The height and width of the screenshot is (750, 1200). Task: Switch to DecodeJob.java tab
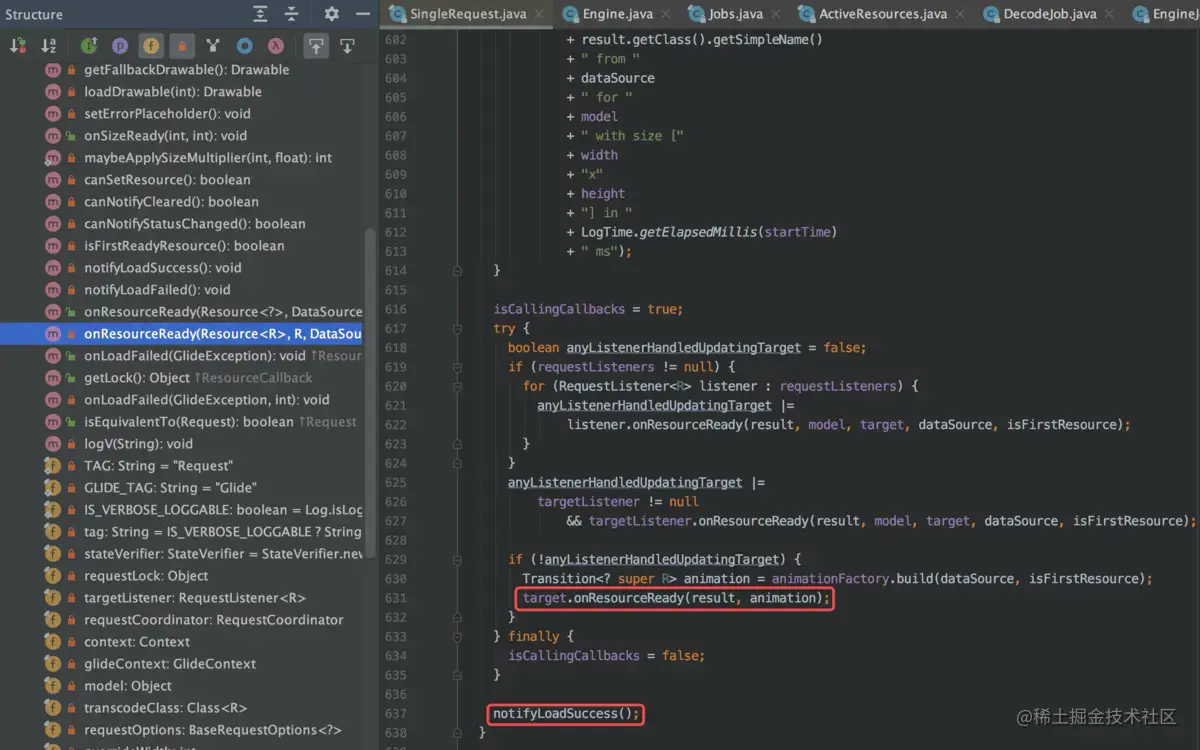click(x=1049, y=14)
